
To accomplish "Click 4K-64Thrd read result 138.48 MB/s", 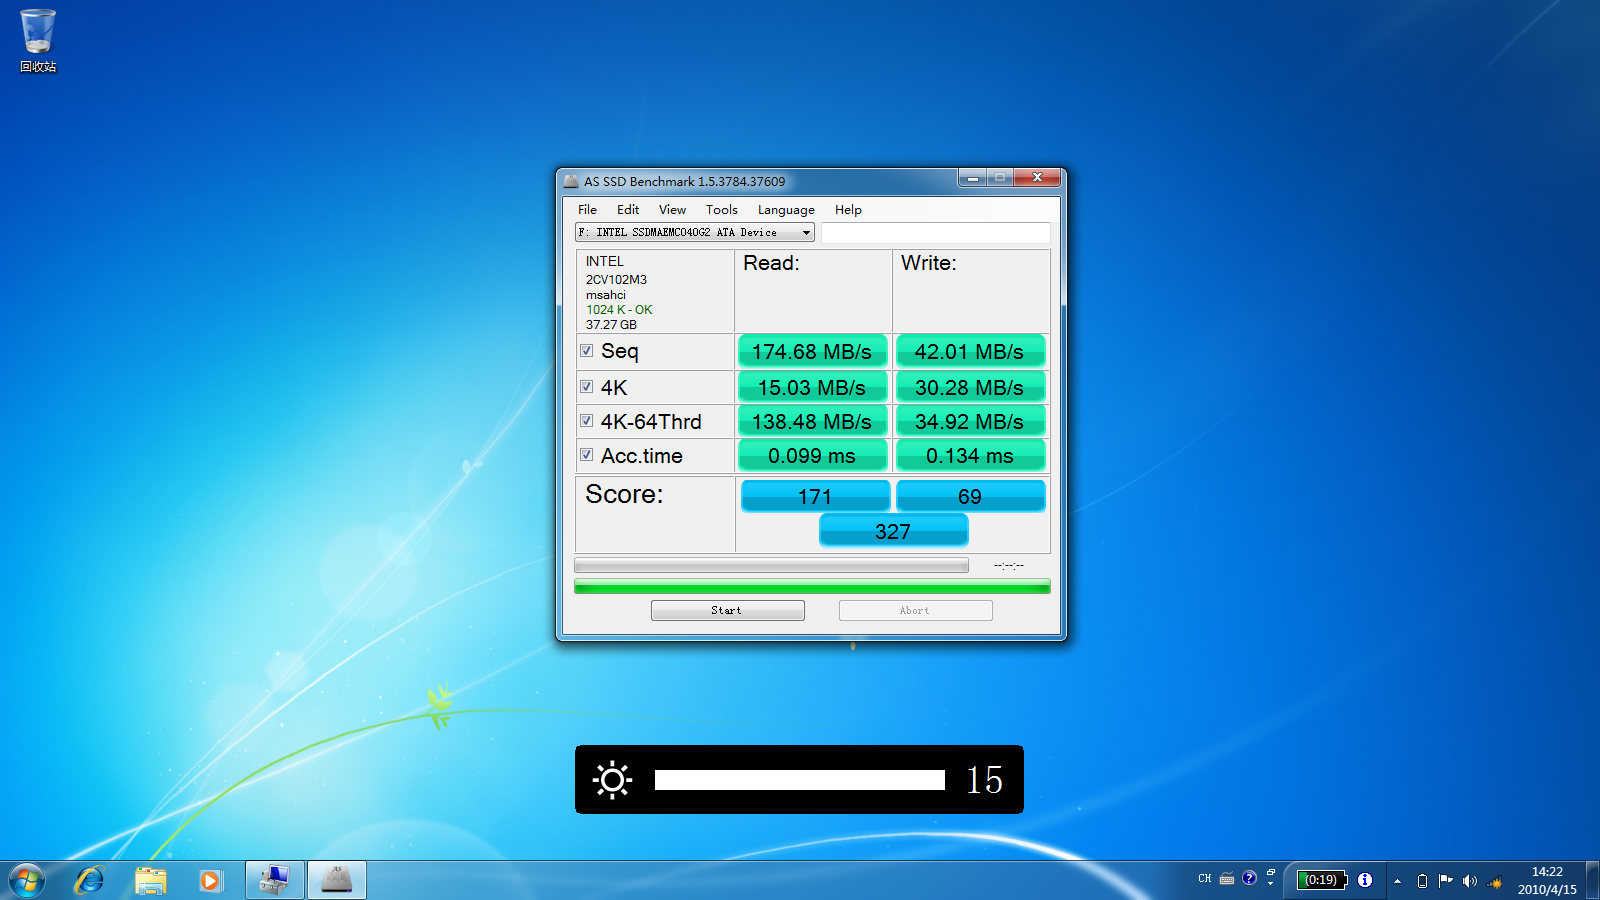I will point(812,421).
